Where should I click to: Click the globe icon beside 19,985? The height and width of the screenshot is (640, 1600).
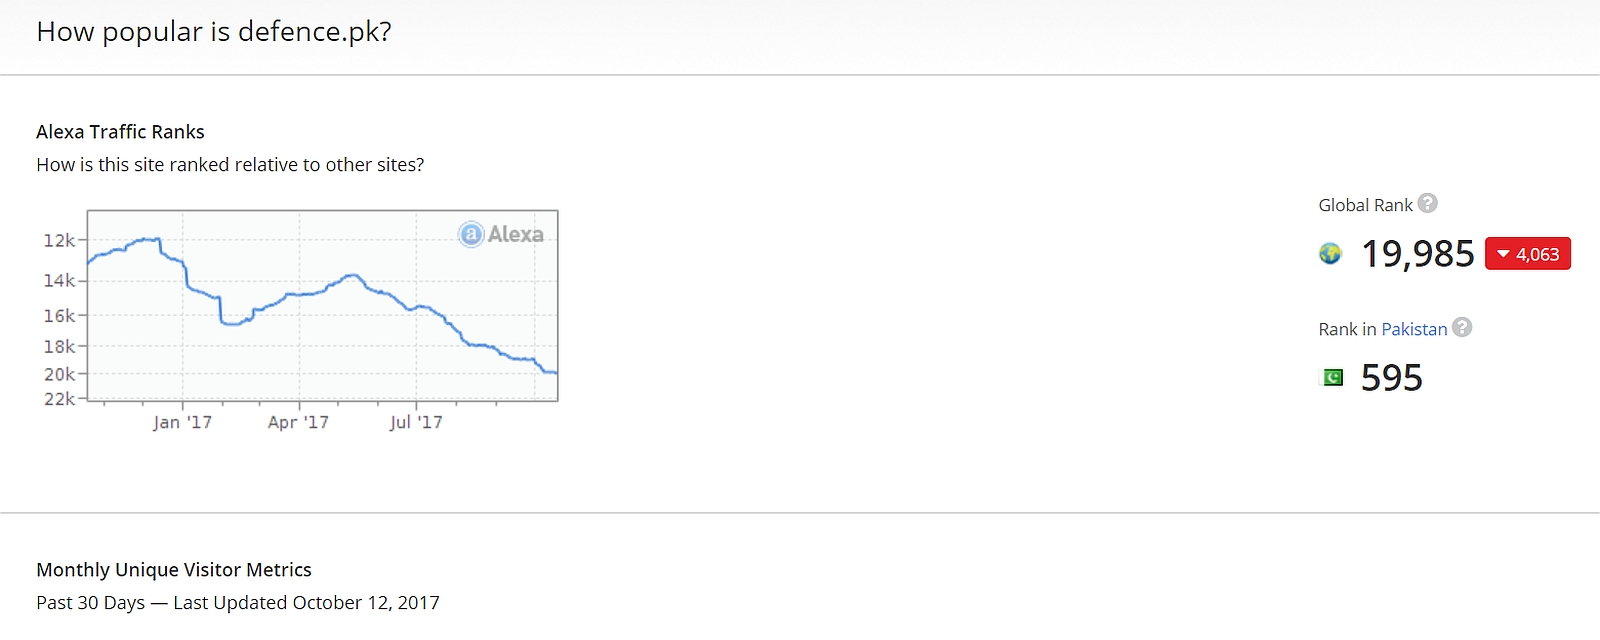tap(1330, 254)
